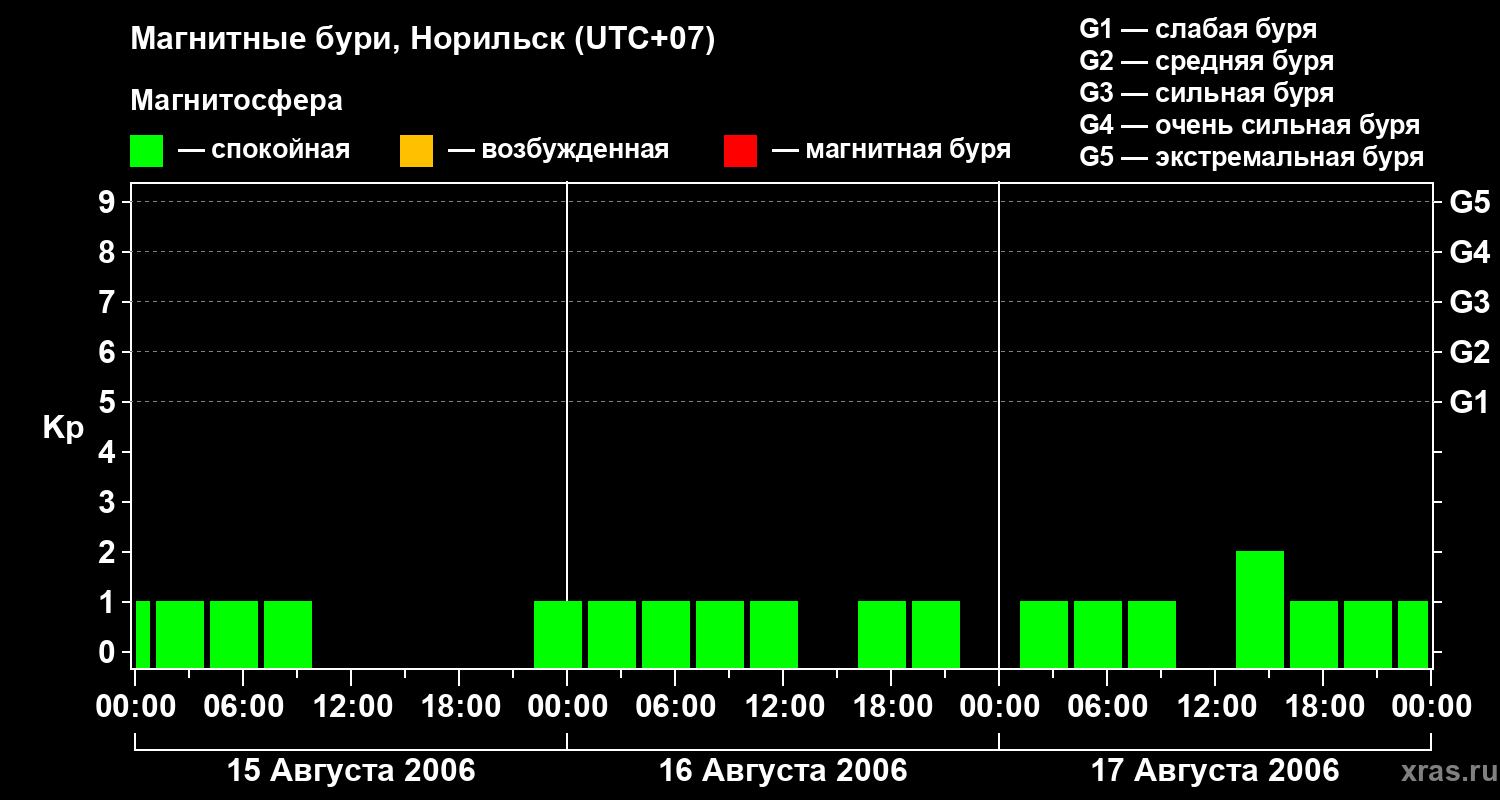
Task: Click the '17 Августа 2006' date label
Action: (x=1215, y=771)
